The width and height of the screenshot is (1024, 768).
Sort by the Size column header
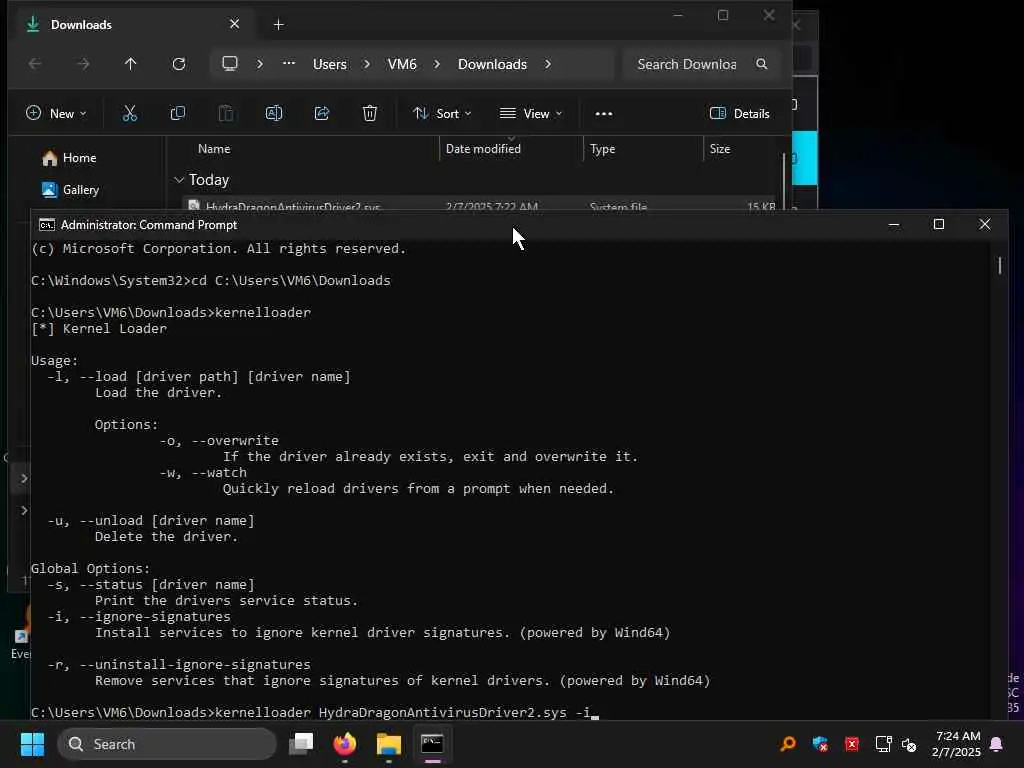[x=720, y=149]
